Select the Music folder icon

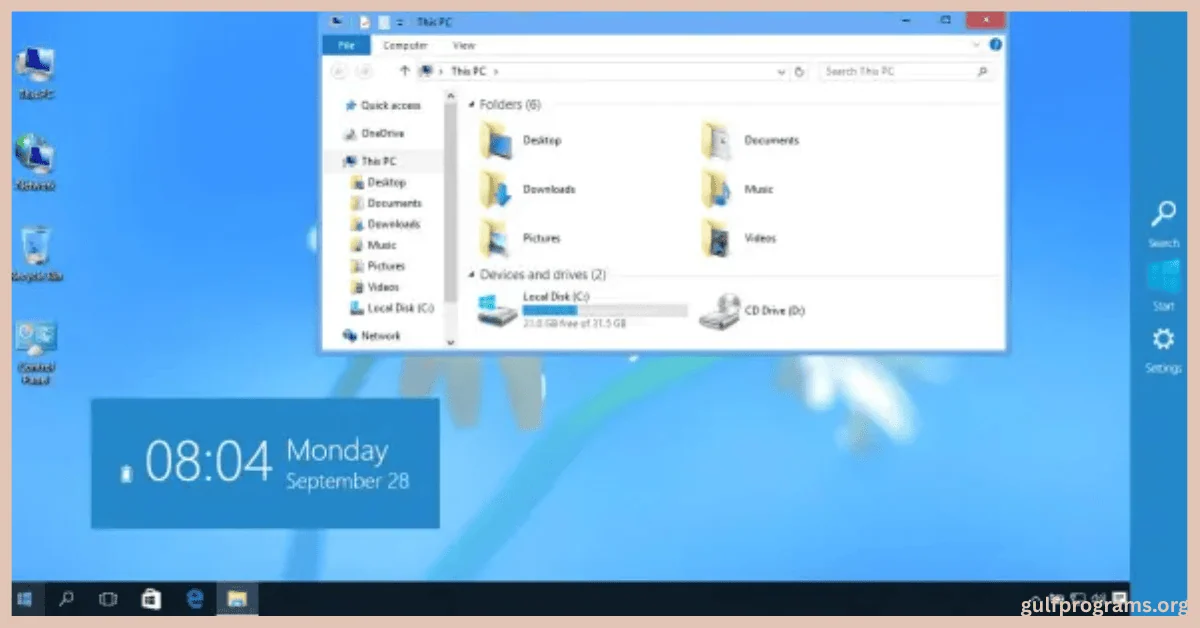[x=717, y=189]
